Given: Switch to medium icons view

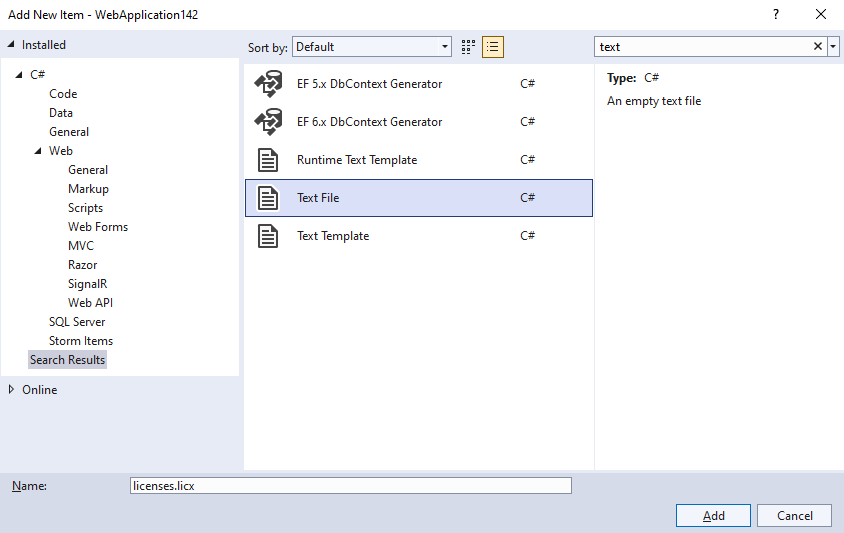Looking at the screenshot, I should (x=468, y=47).
